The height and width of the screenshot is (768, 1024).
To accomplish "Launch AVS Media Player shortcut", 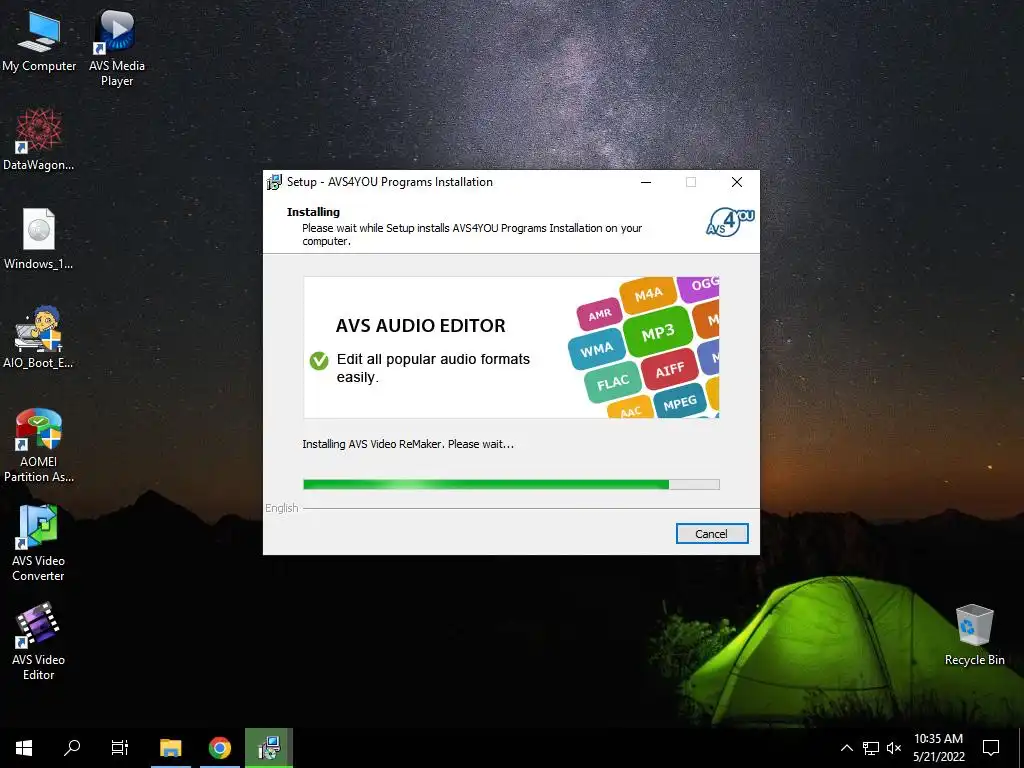I will (x=116, y=48).
